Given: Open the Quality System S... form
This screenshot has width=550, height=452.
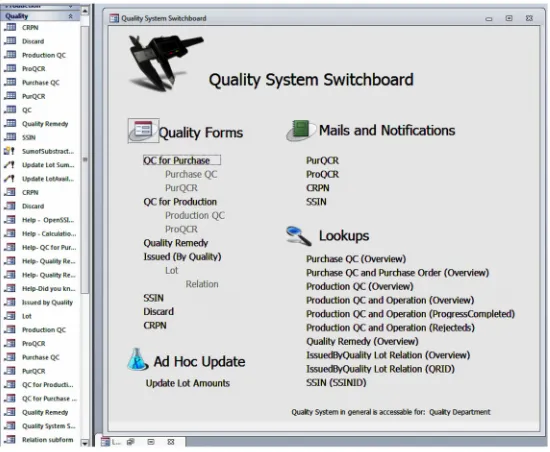Looking at the screenshot, I should click(x=48, y=426).
